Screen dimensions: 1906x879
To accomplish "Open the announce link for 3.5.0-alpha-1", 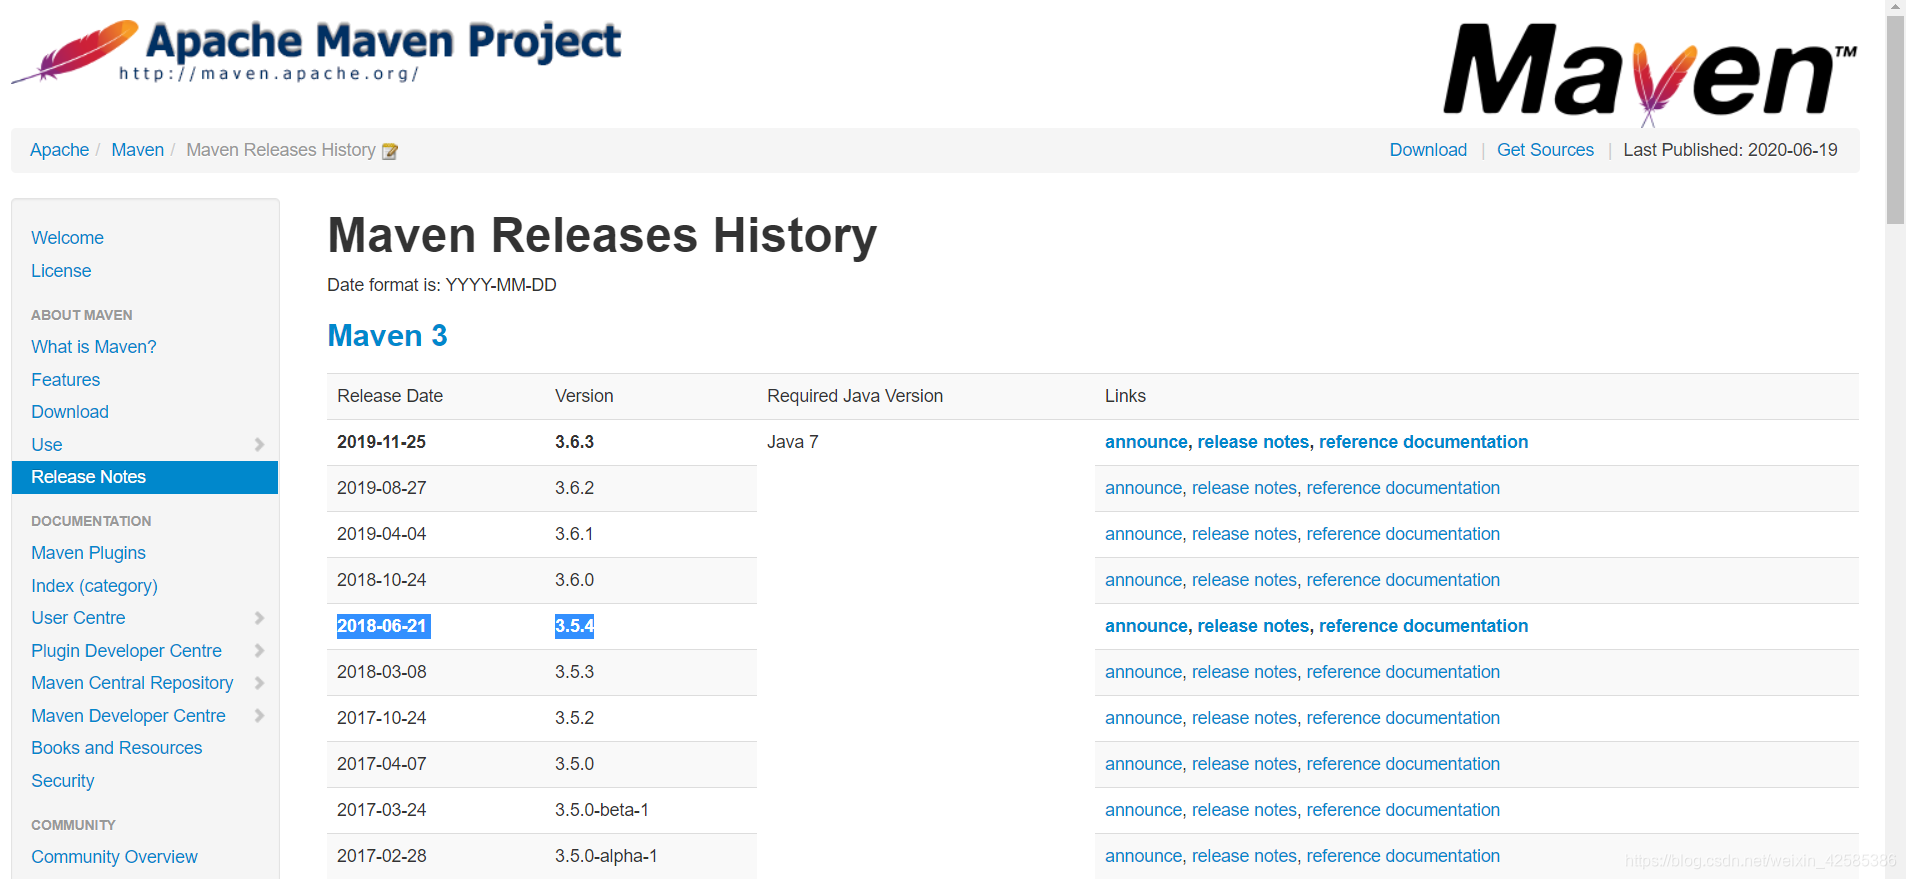I will 1144,856.
